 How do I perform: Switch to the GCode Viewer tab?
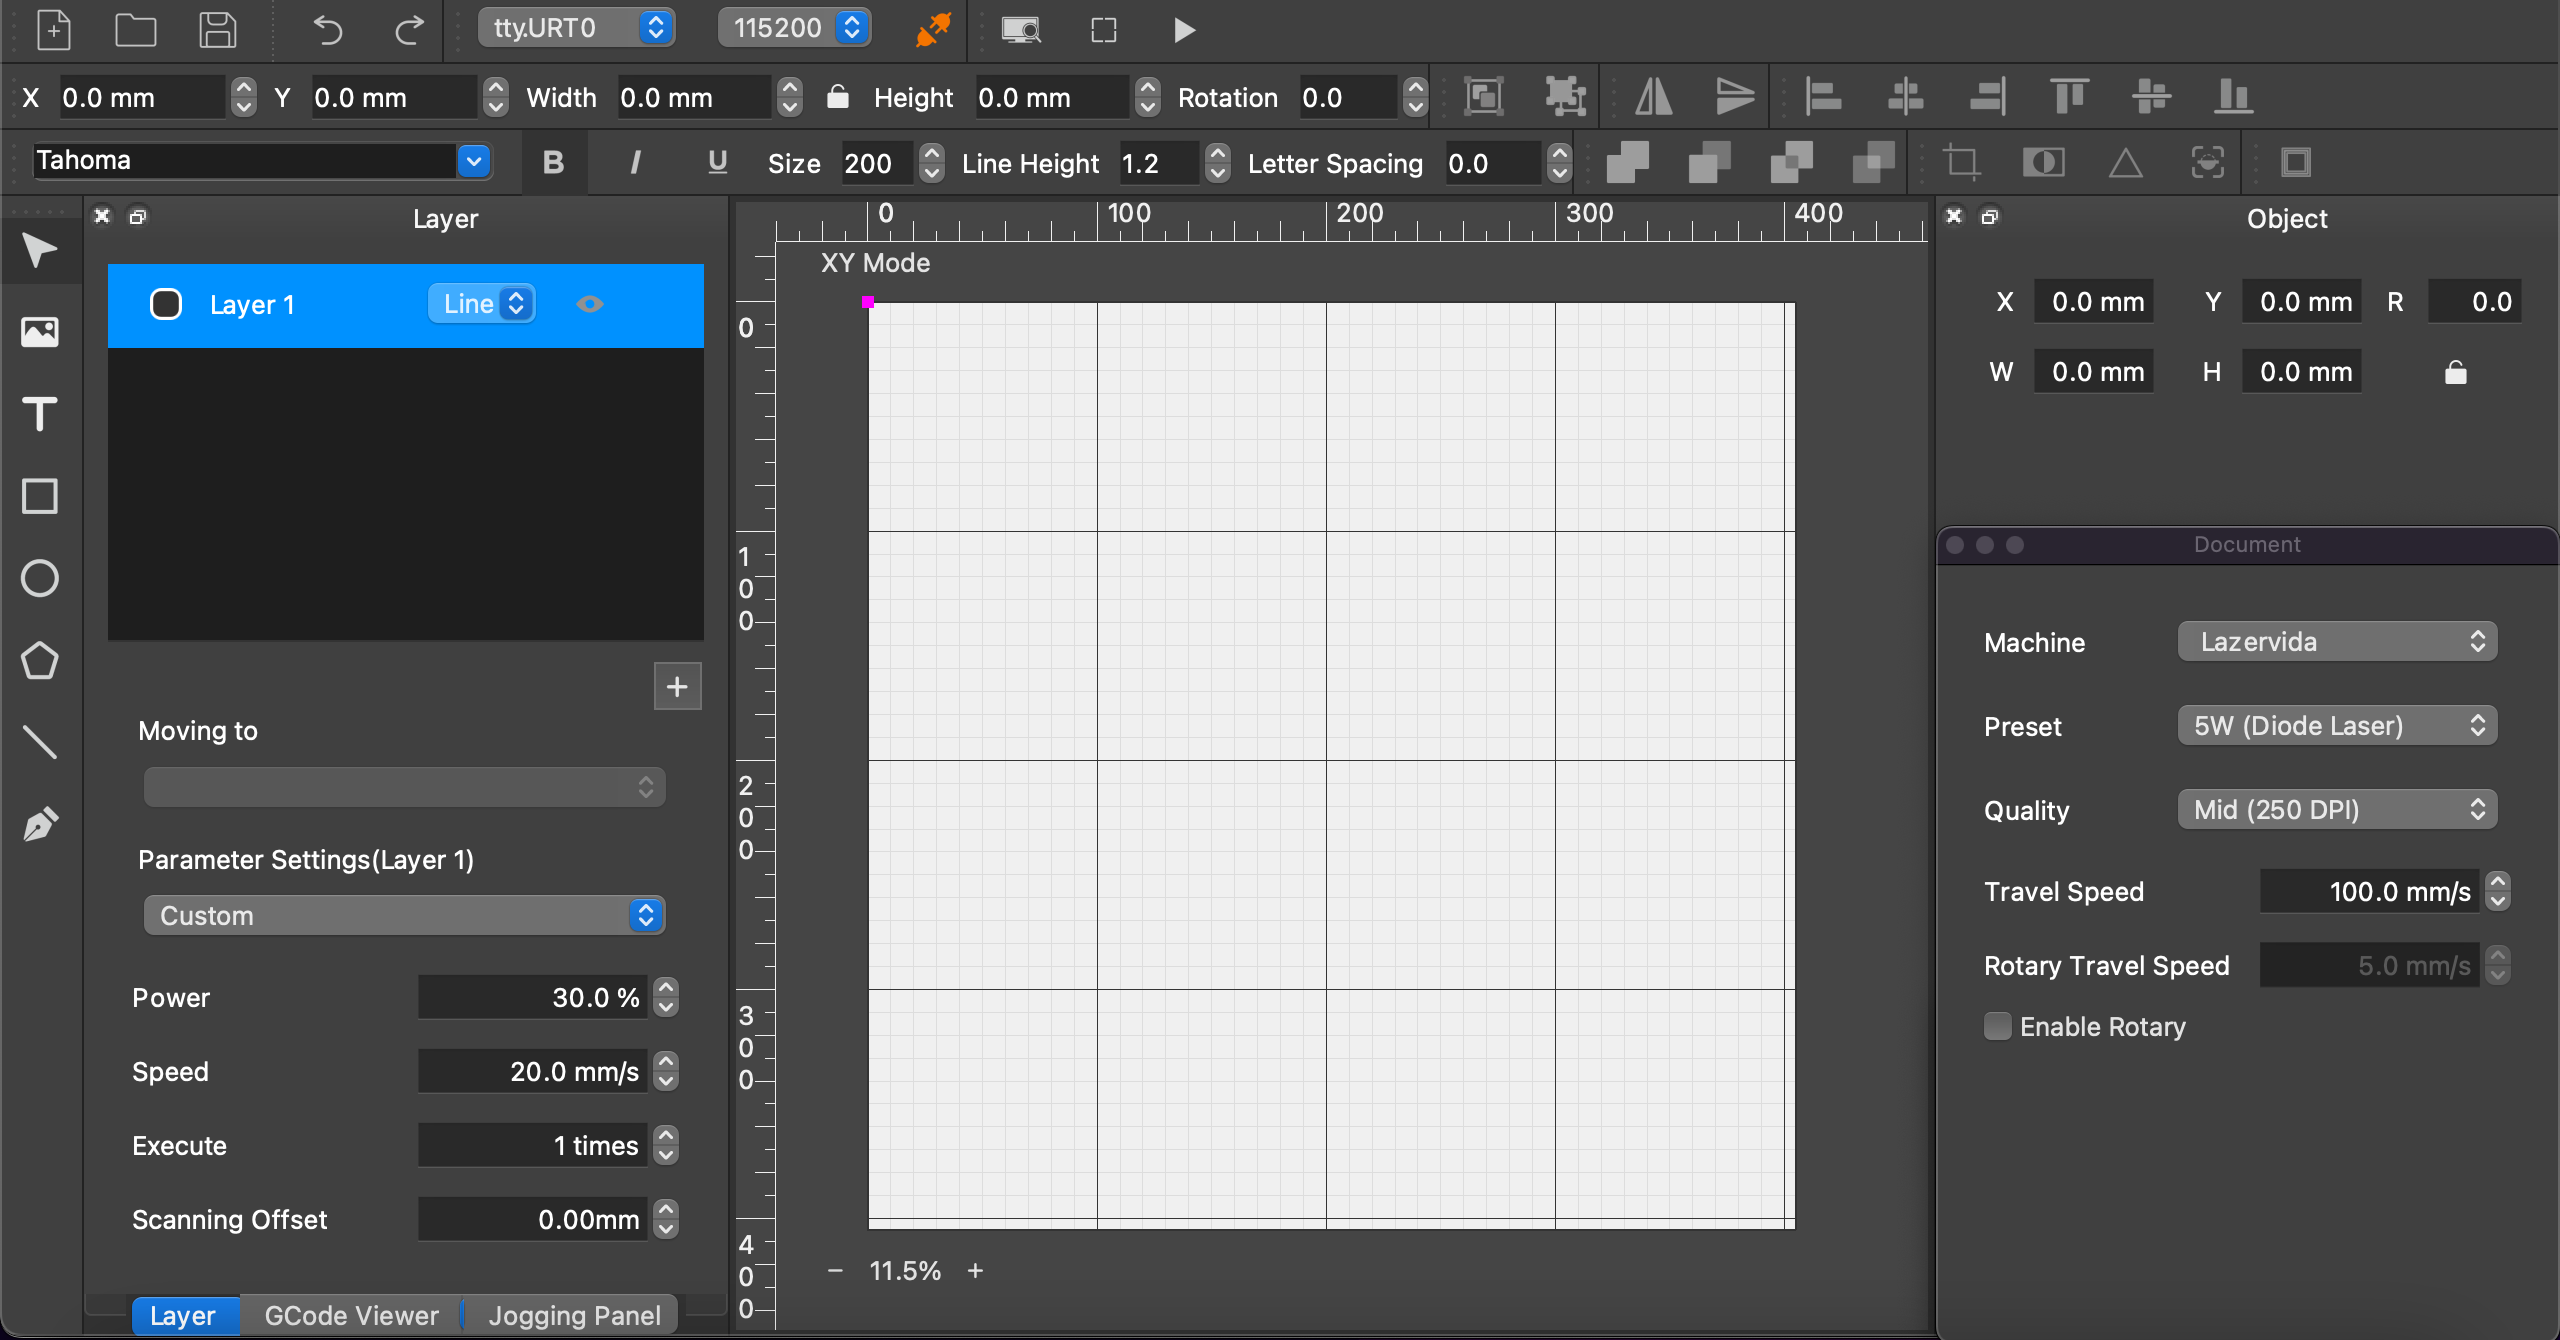[351, 1315]
